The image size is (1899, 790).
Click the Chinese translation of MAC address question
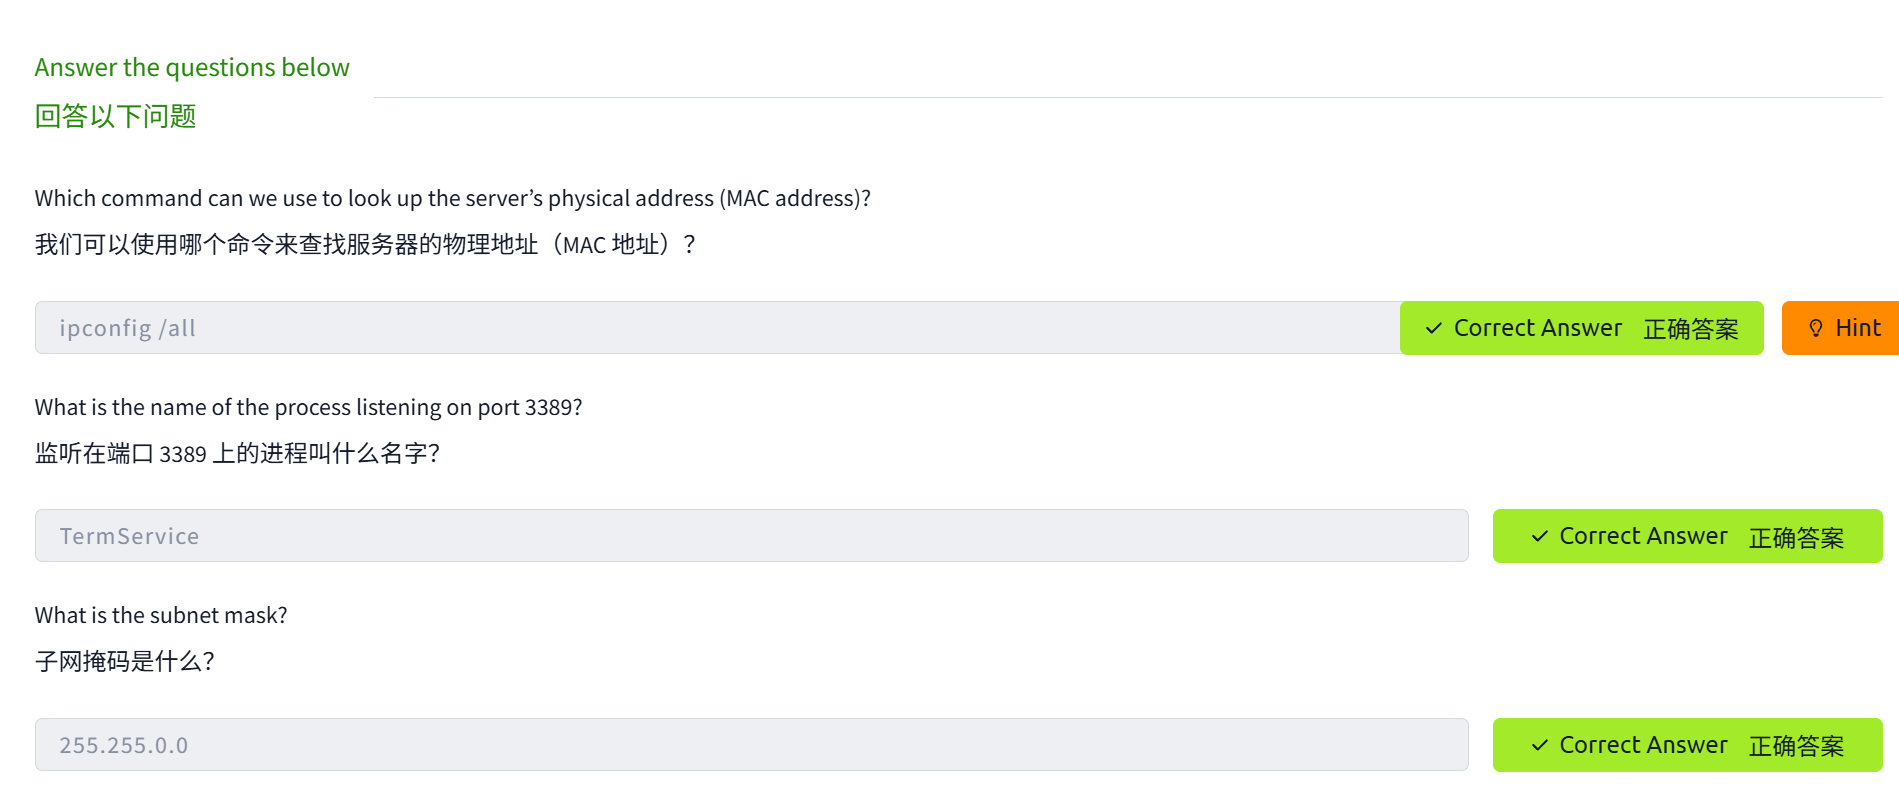[365, 245]
